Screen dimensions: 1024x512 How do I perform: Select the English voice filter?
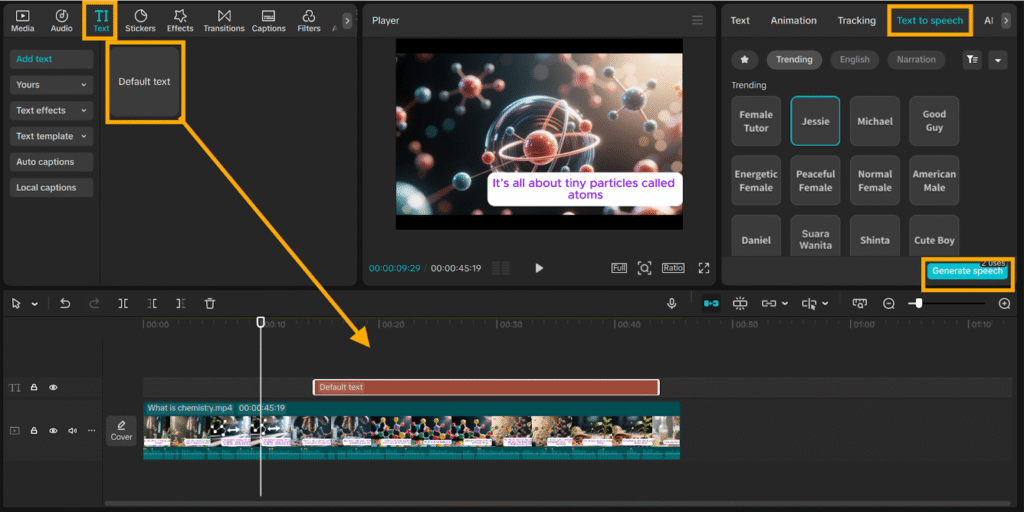click(x=855, y=59)
